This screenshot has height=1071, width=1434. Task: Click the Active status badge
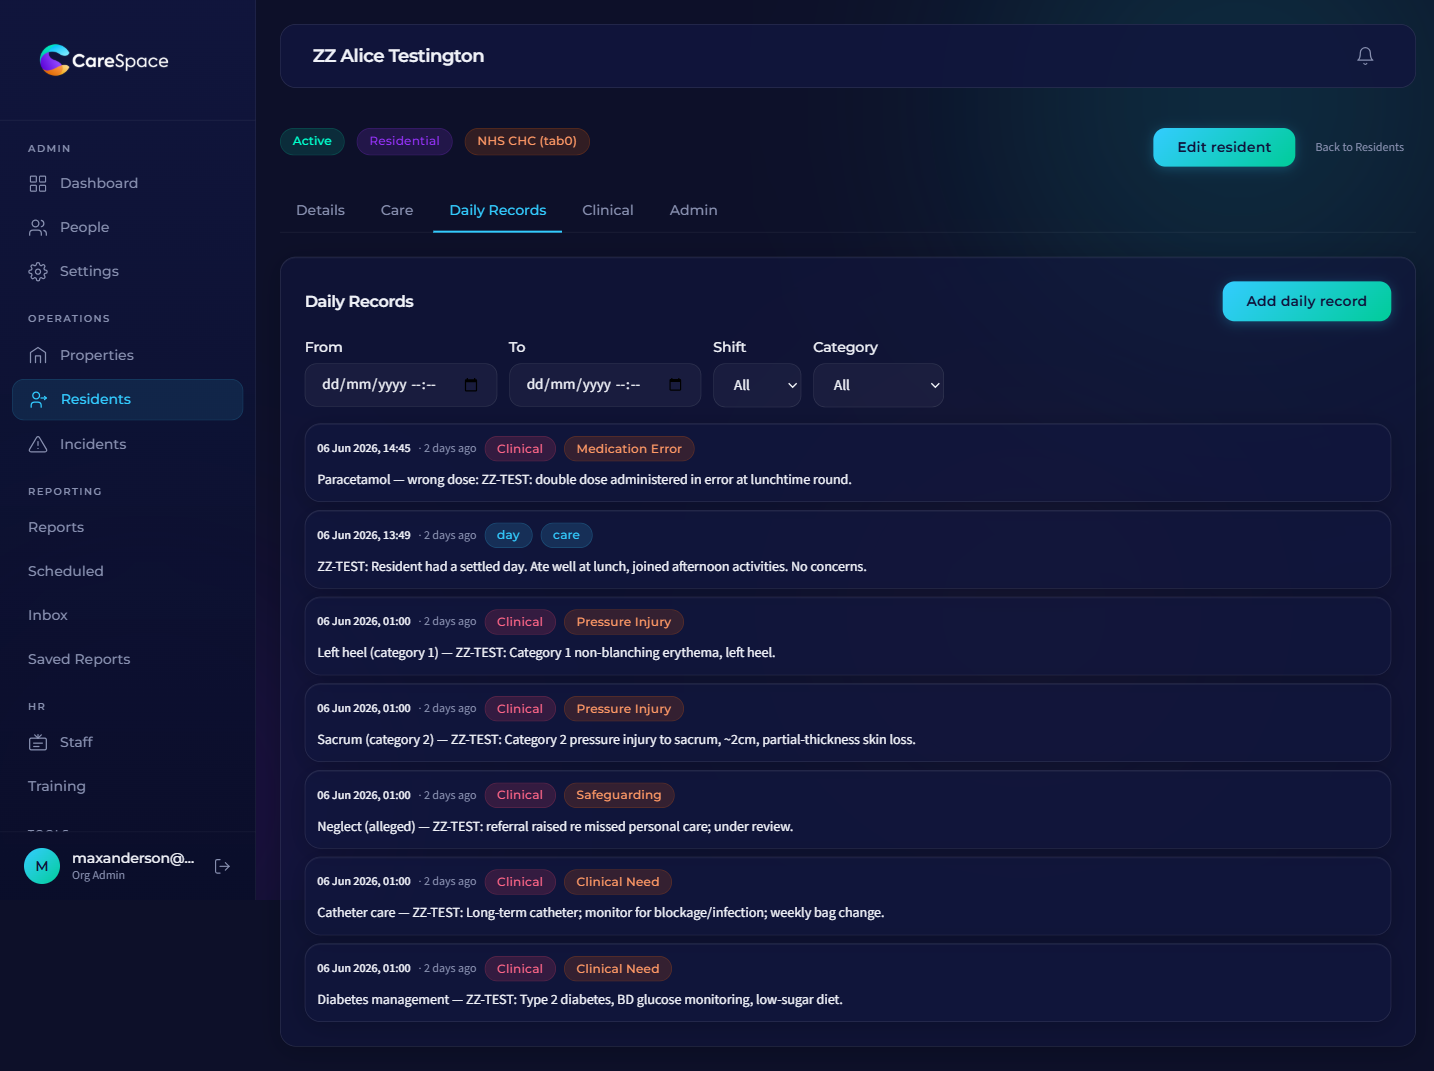point(312,141)
